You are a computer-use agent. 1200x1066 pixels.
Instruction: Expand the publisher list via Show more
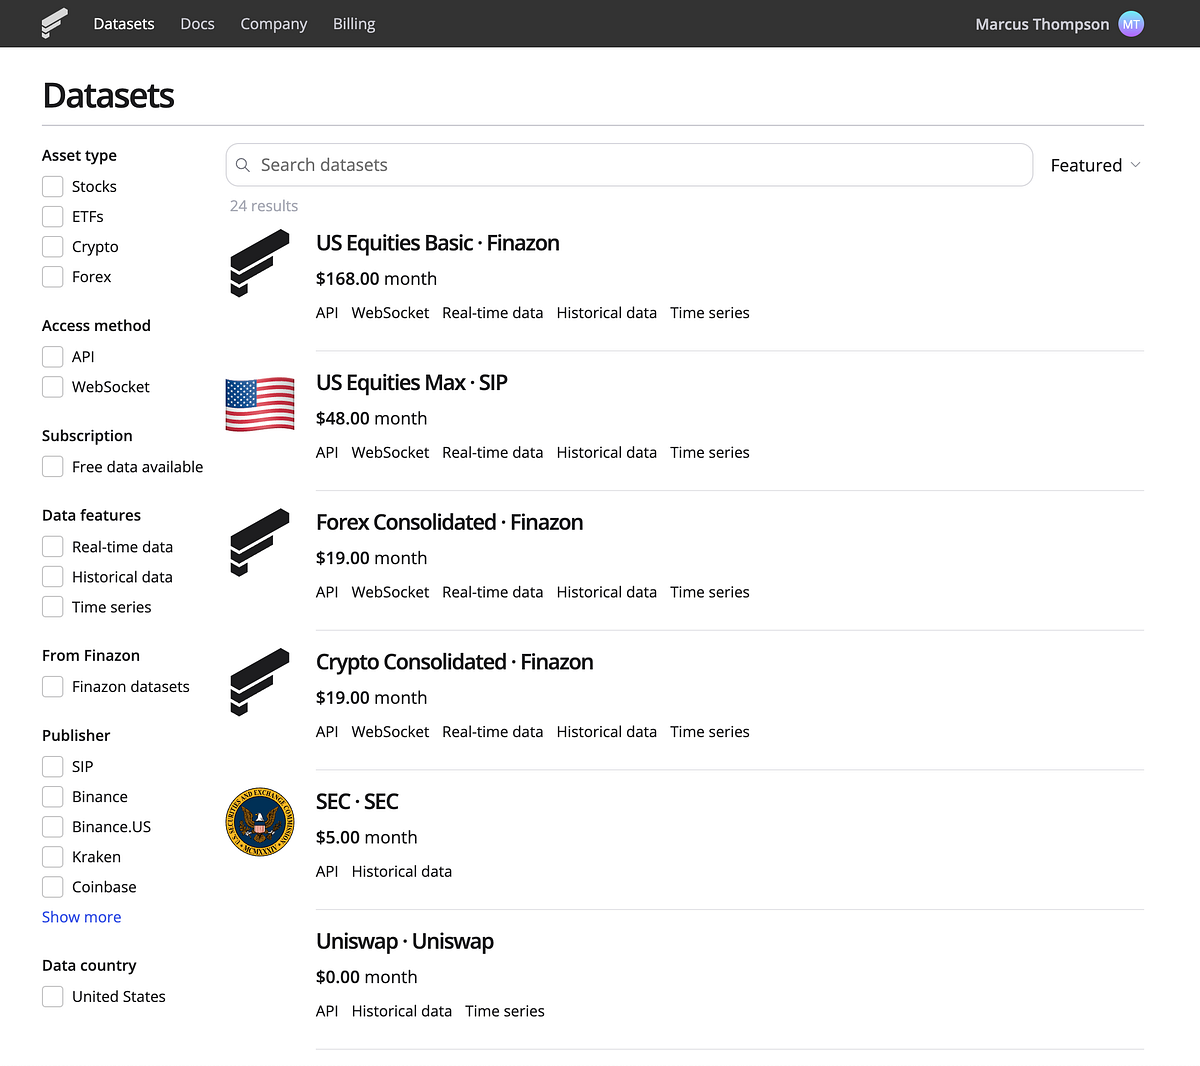click(x=81, y=916)
